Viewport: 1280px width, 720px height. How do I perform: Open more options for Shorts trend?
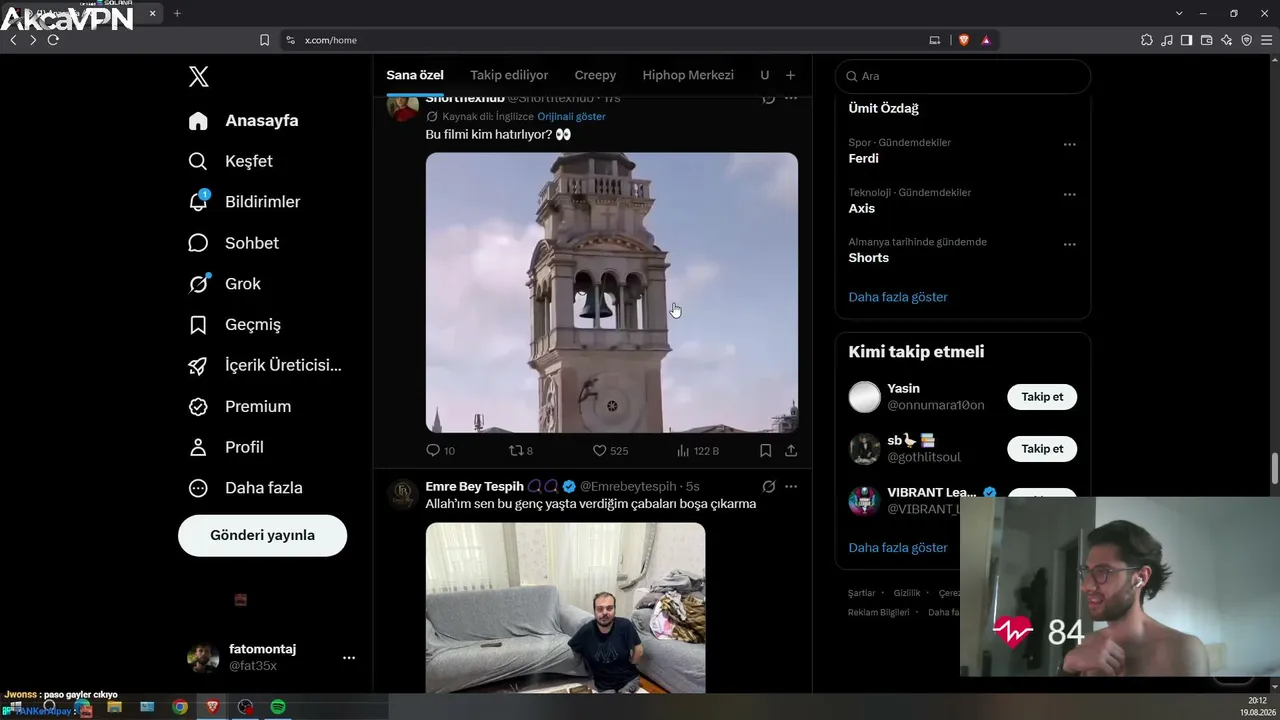[1069, 244]
